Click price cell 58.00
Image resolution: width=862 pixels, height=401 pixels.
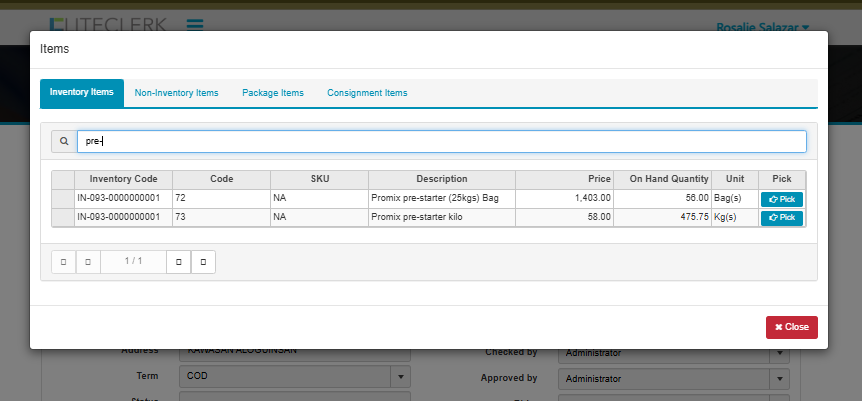(x=565, y=217)
